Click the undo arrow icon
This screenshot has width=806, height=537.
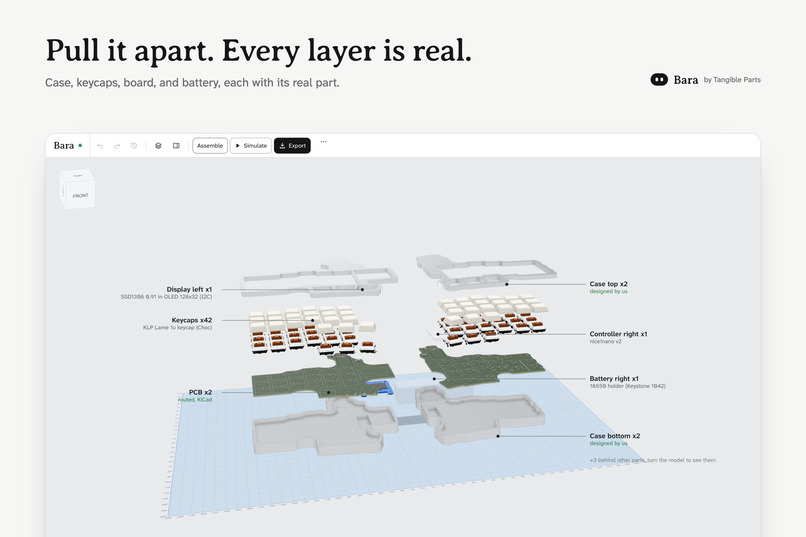pos(100,146)
